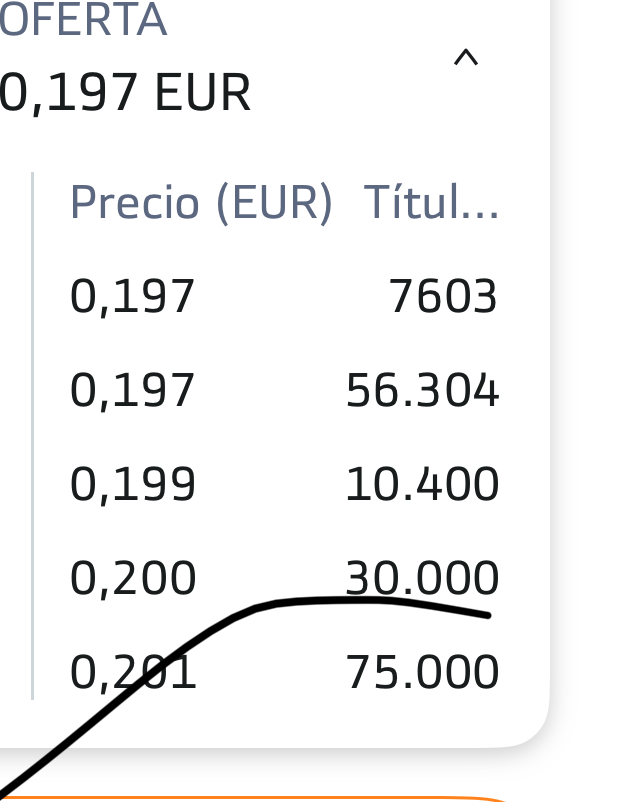Click the Precio (EUR) column header
Screen dimensions: 622x802
click(201, 203)
